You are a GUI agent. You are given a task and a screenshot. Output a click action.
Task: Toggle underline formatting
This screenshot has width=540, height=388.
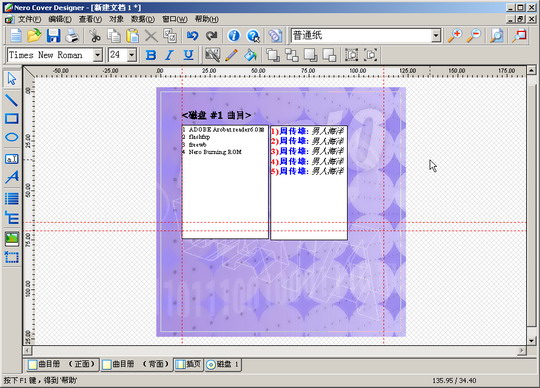click(188, 55)
